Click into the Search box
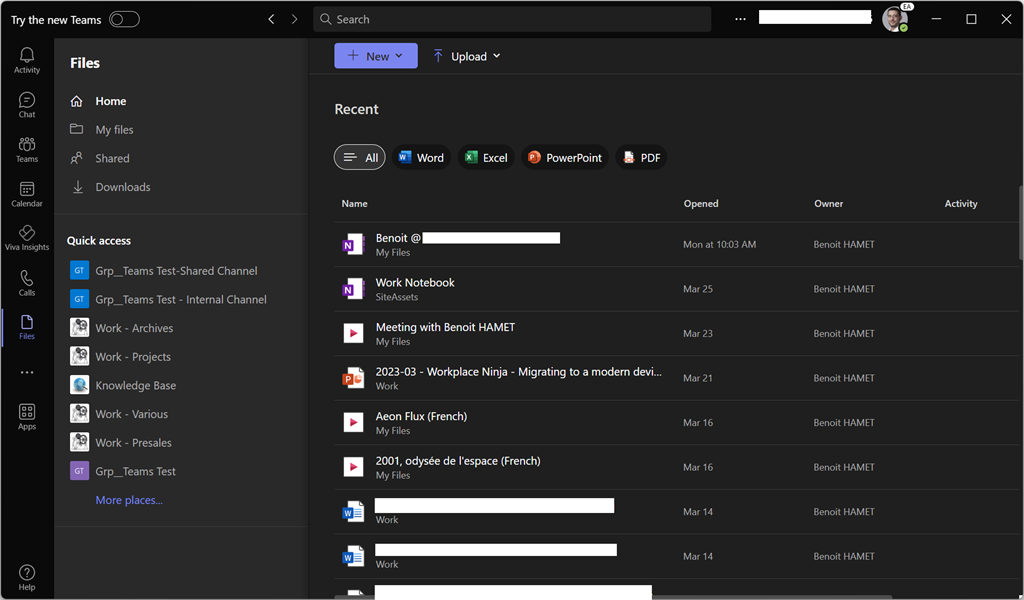1024x600 pixels. tap(512, 19)
